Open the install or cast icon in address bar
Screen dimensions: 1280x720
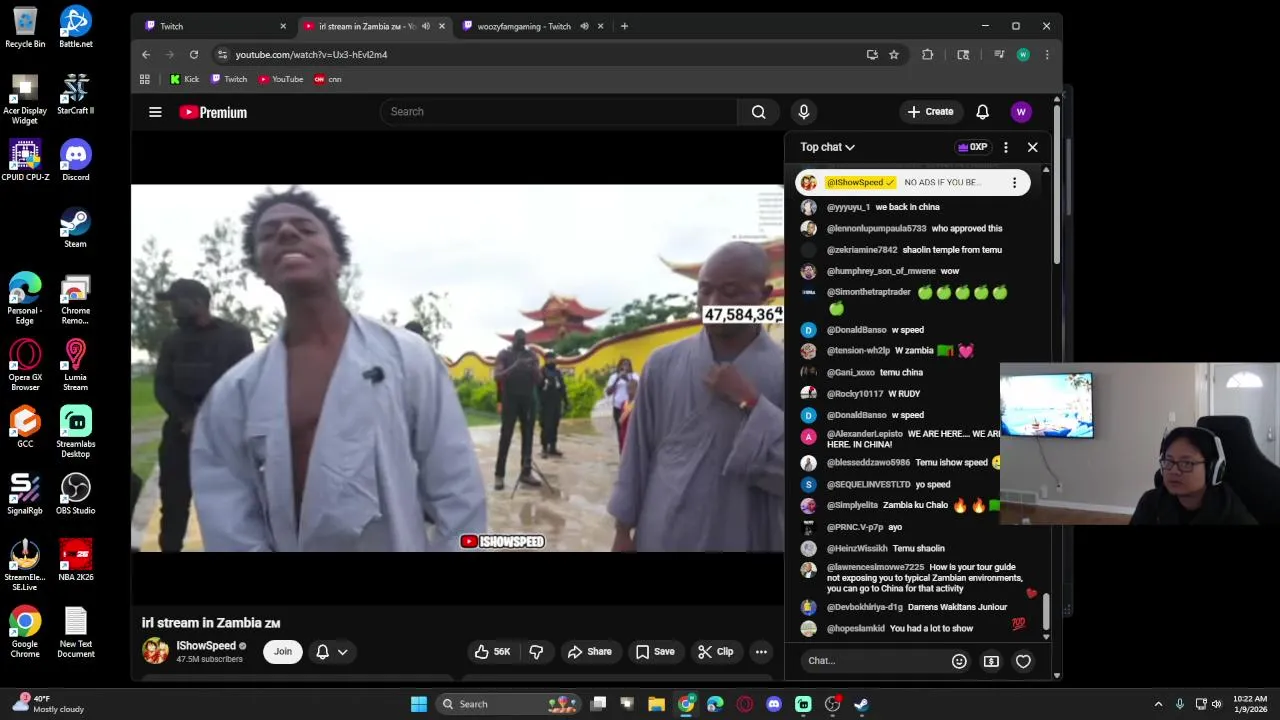[x=872, y=55]
